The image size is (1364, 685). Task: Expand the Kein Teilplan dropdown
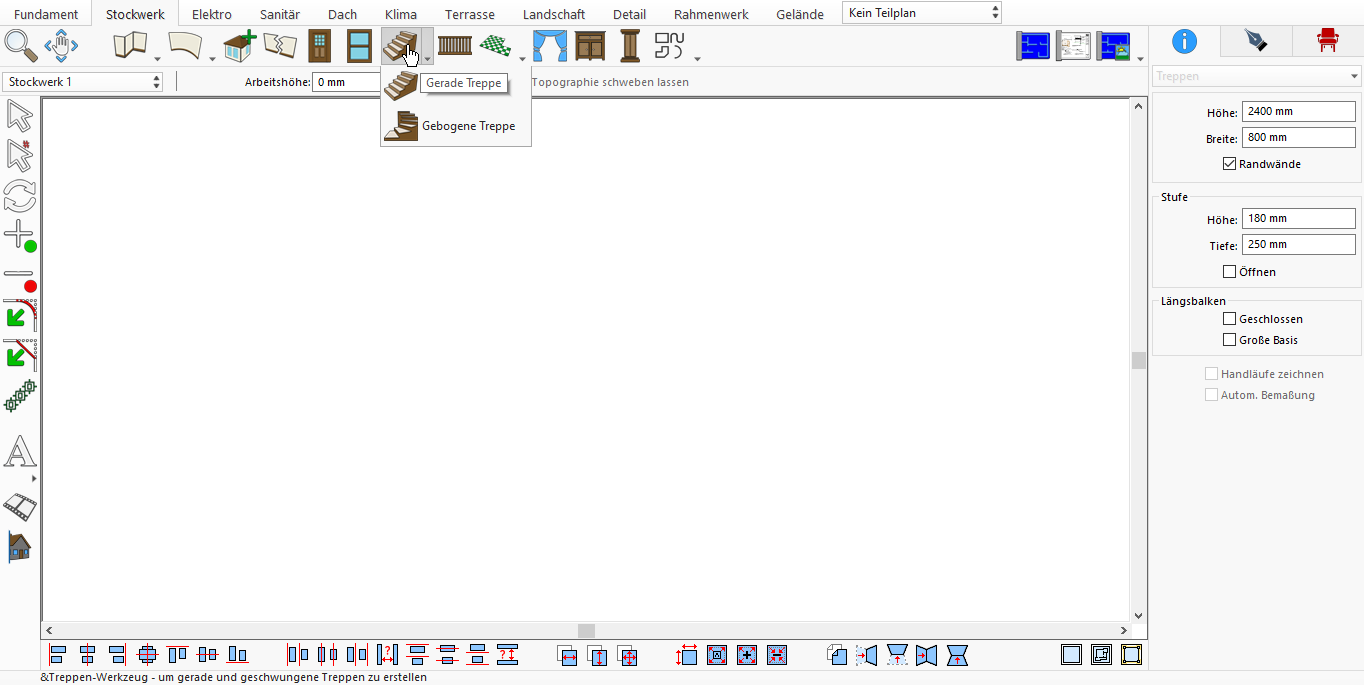[x=921, y=13]
